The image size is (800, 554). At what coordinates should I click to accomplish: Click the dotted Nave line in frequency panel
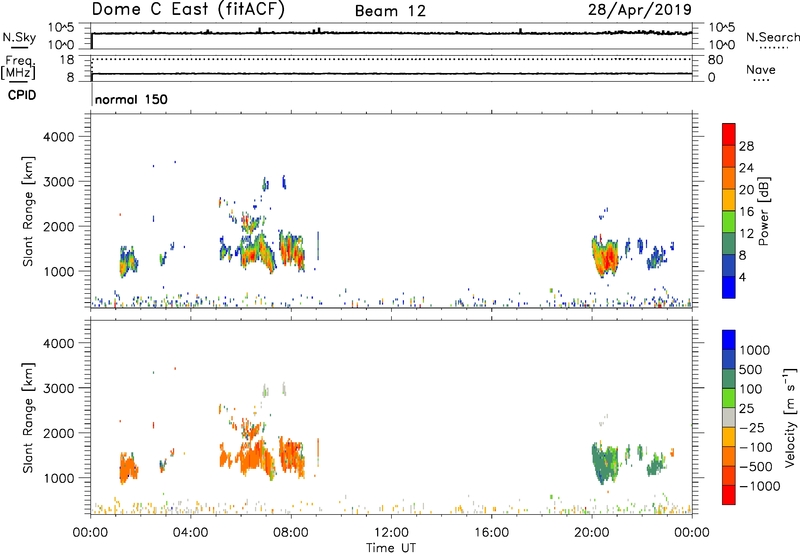pyautogui.click(x=391, y=59)
